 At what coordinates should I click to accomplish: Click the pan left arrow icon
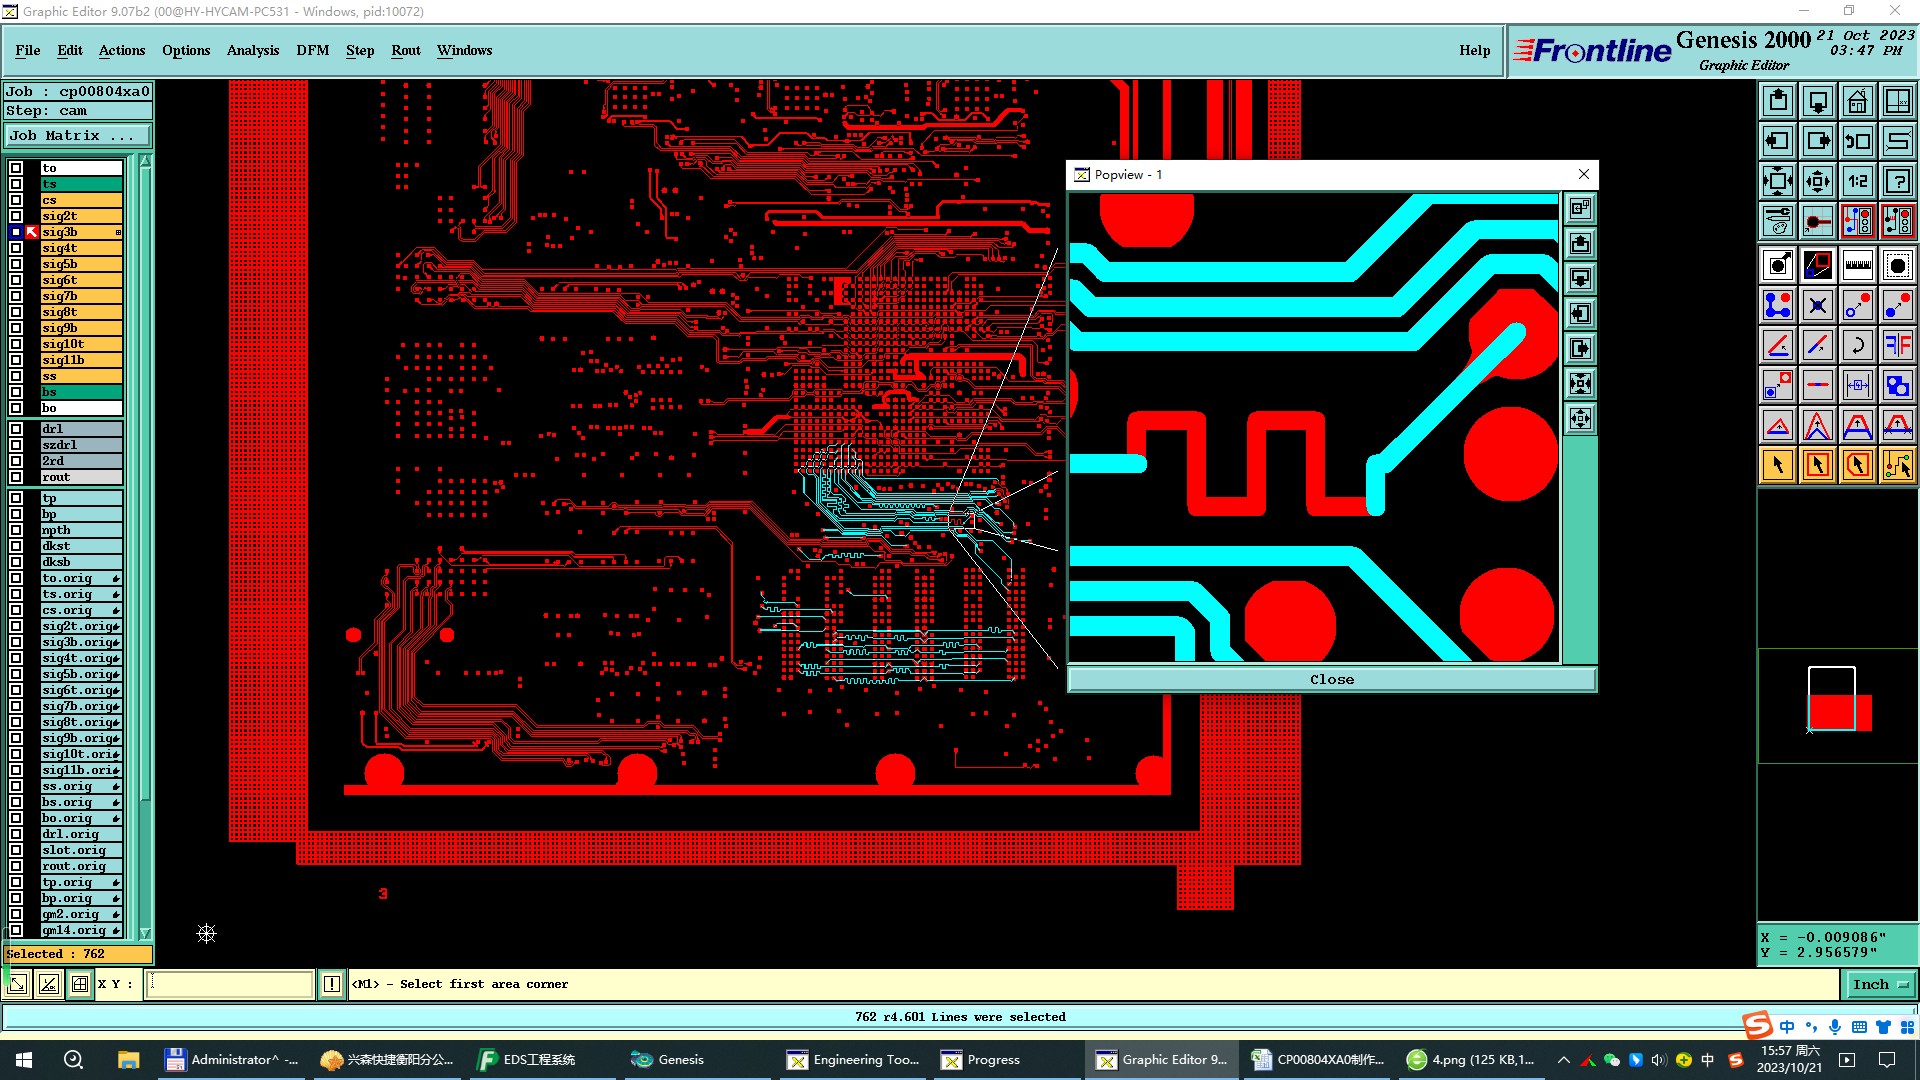tap(1777, 141)
